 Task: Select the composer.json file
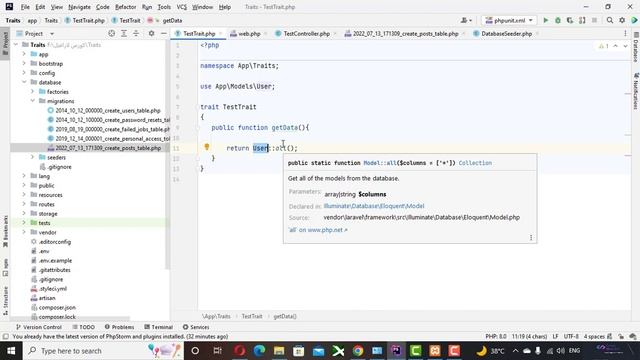click(x=57, y=307)
